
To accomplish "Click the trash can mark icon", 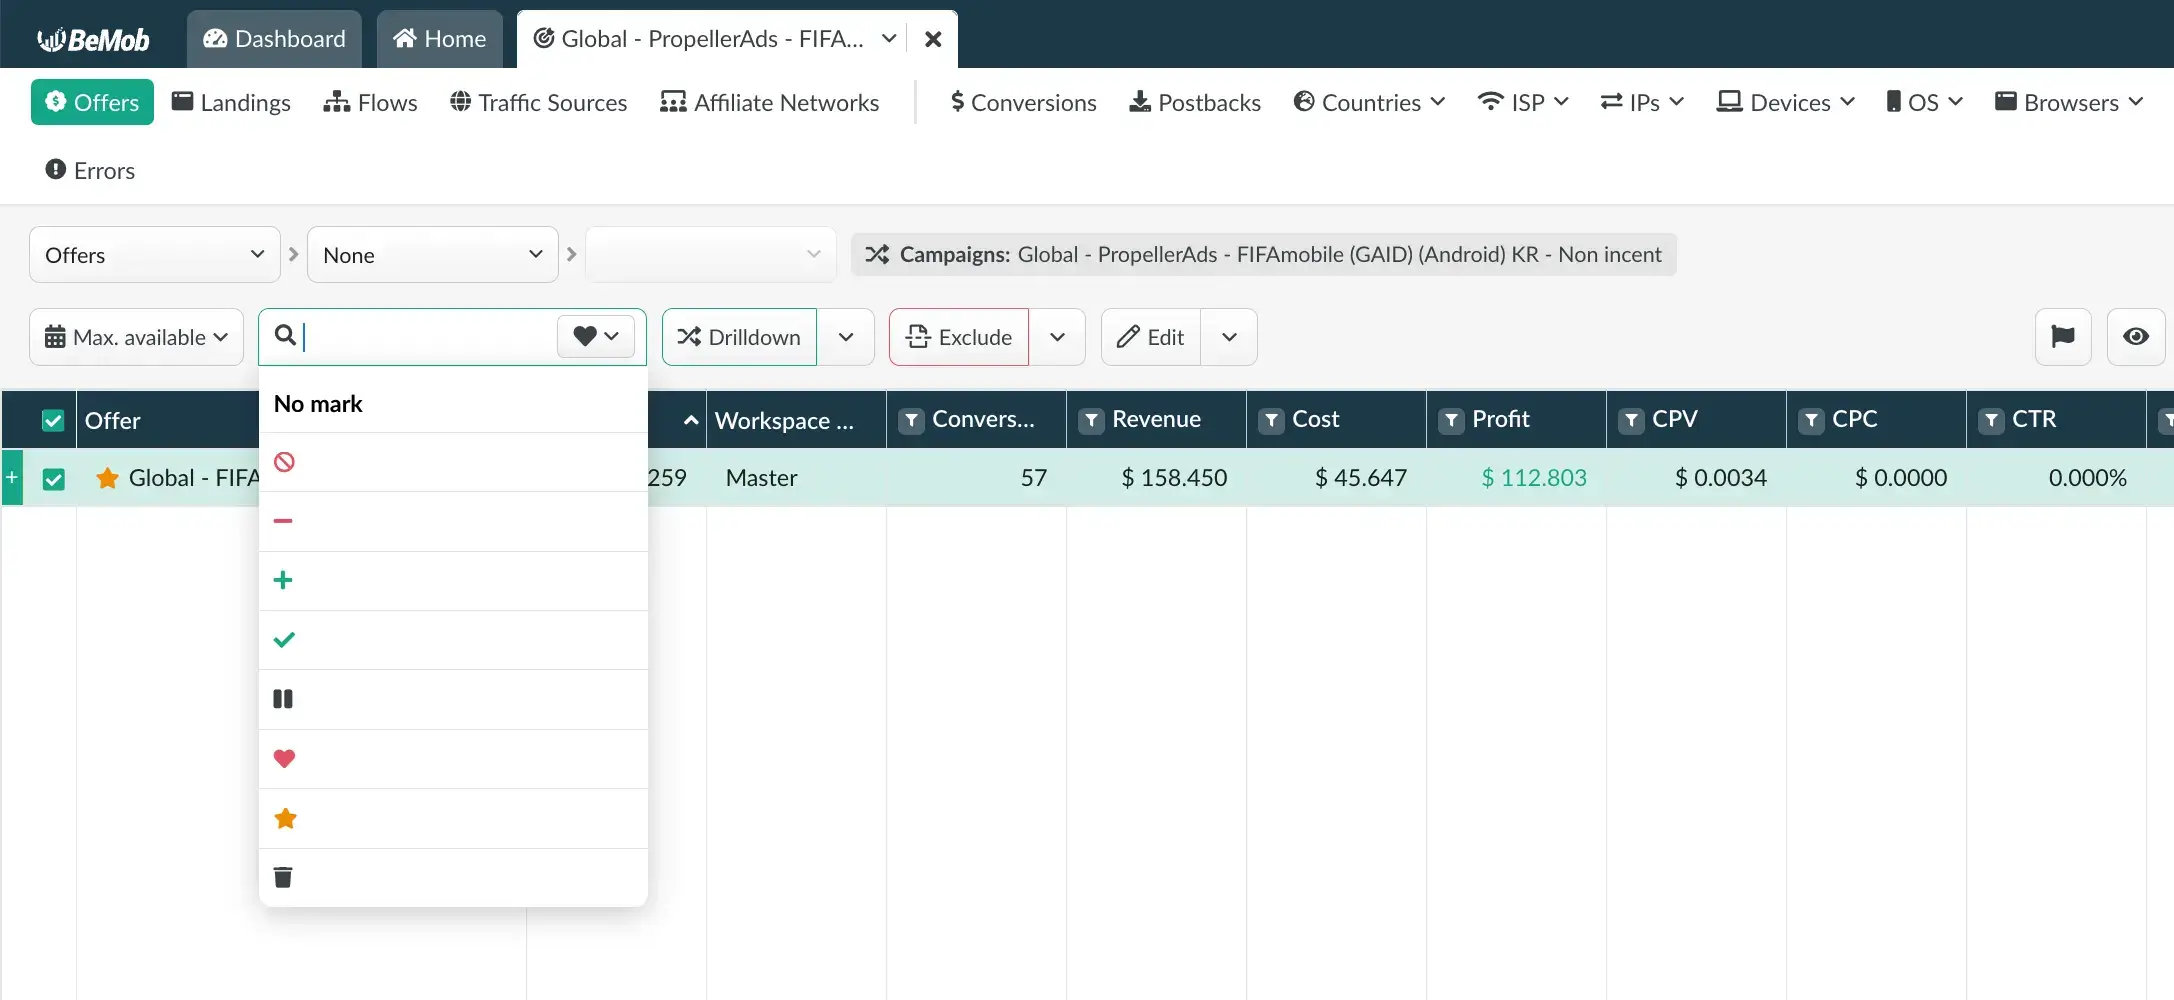I will (x=283, y=878).
